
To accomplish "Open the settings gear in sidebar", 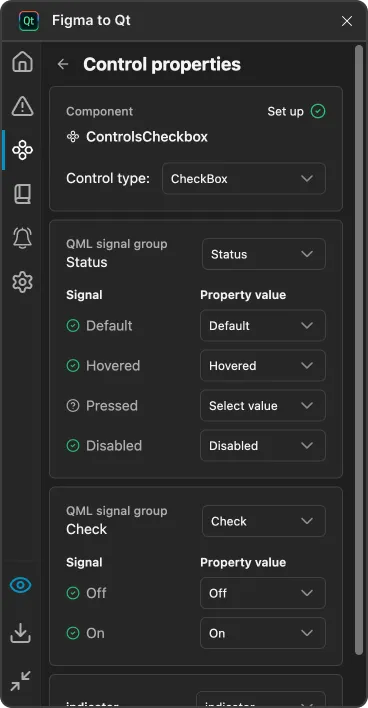I will (x=22, y=282).
